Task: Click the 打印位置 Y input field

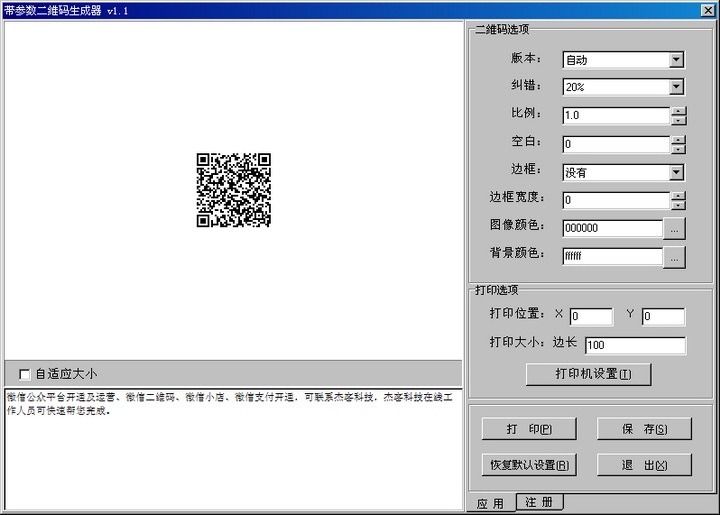Action: coord(663,316)
